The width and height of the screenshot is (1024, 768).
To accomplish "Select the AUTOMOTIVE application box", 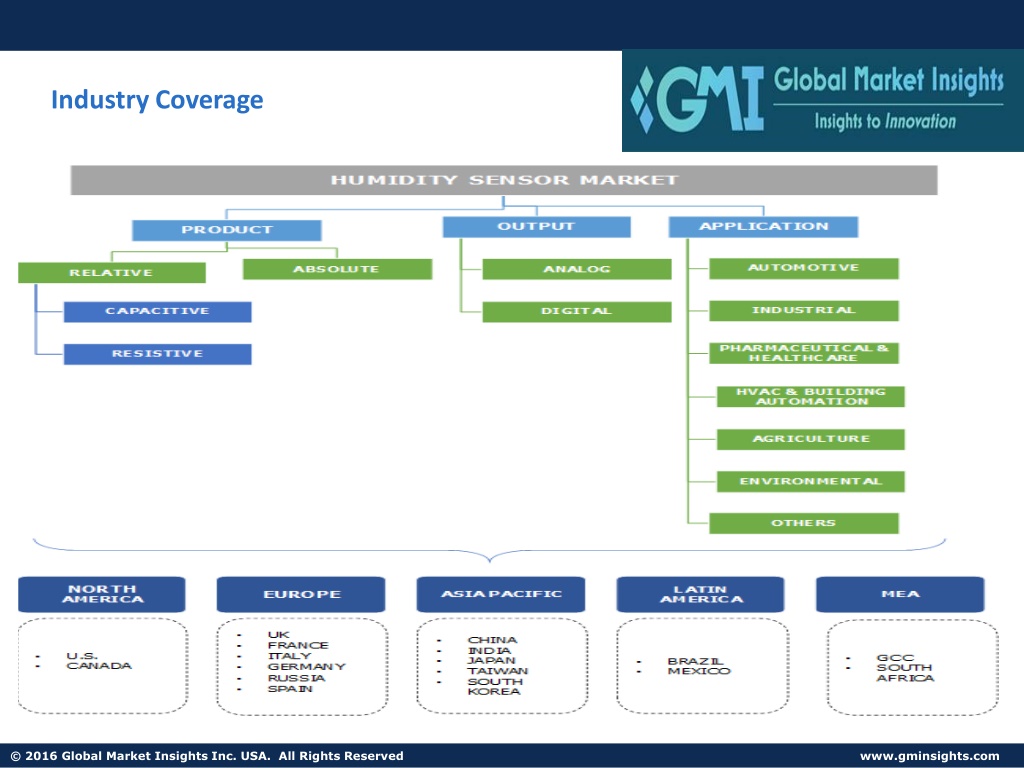I will (804, 268).
